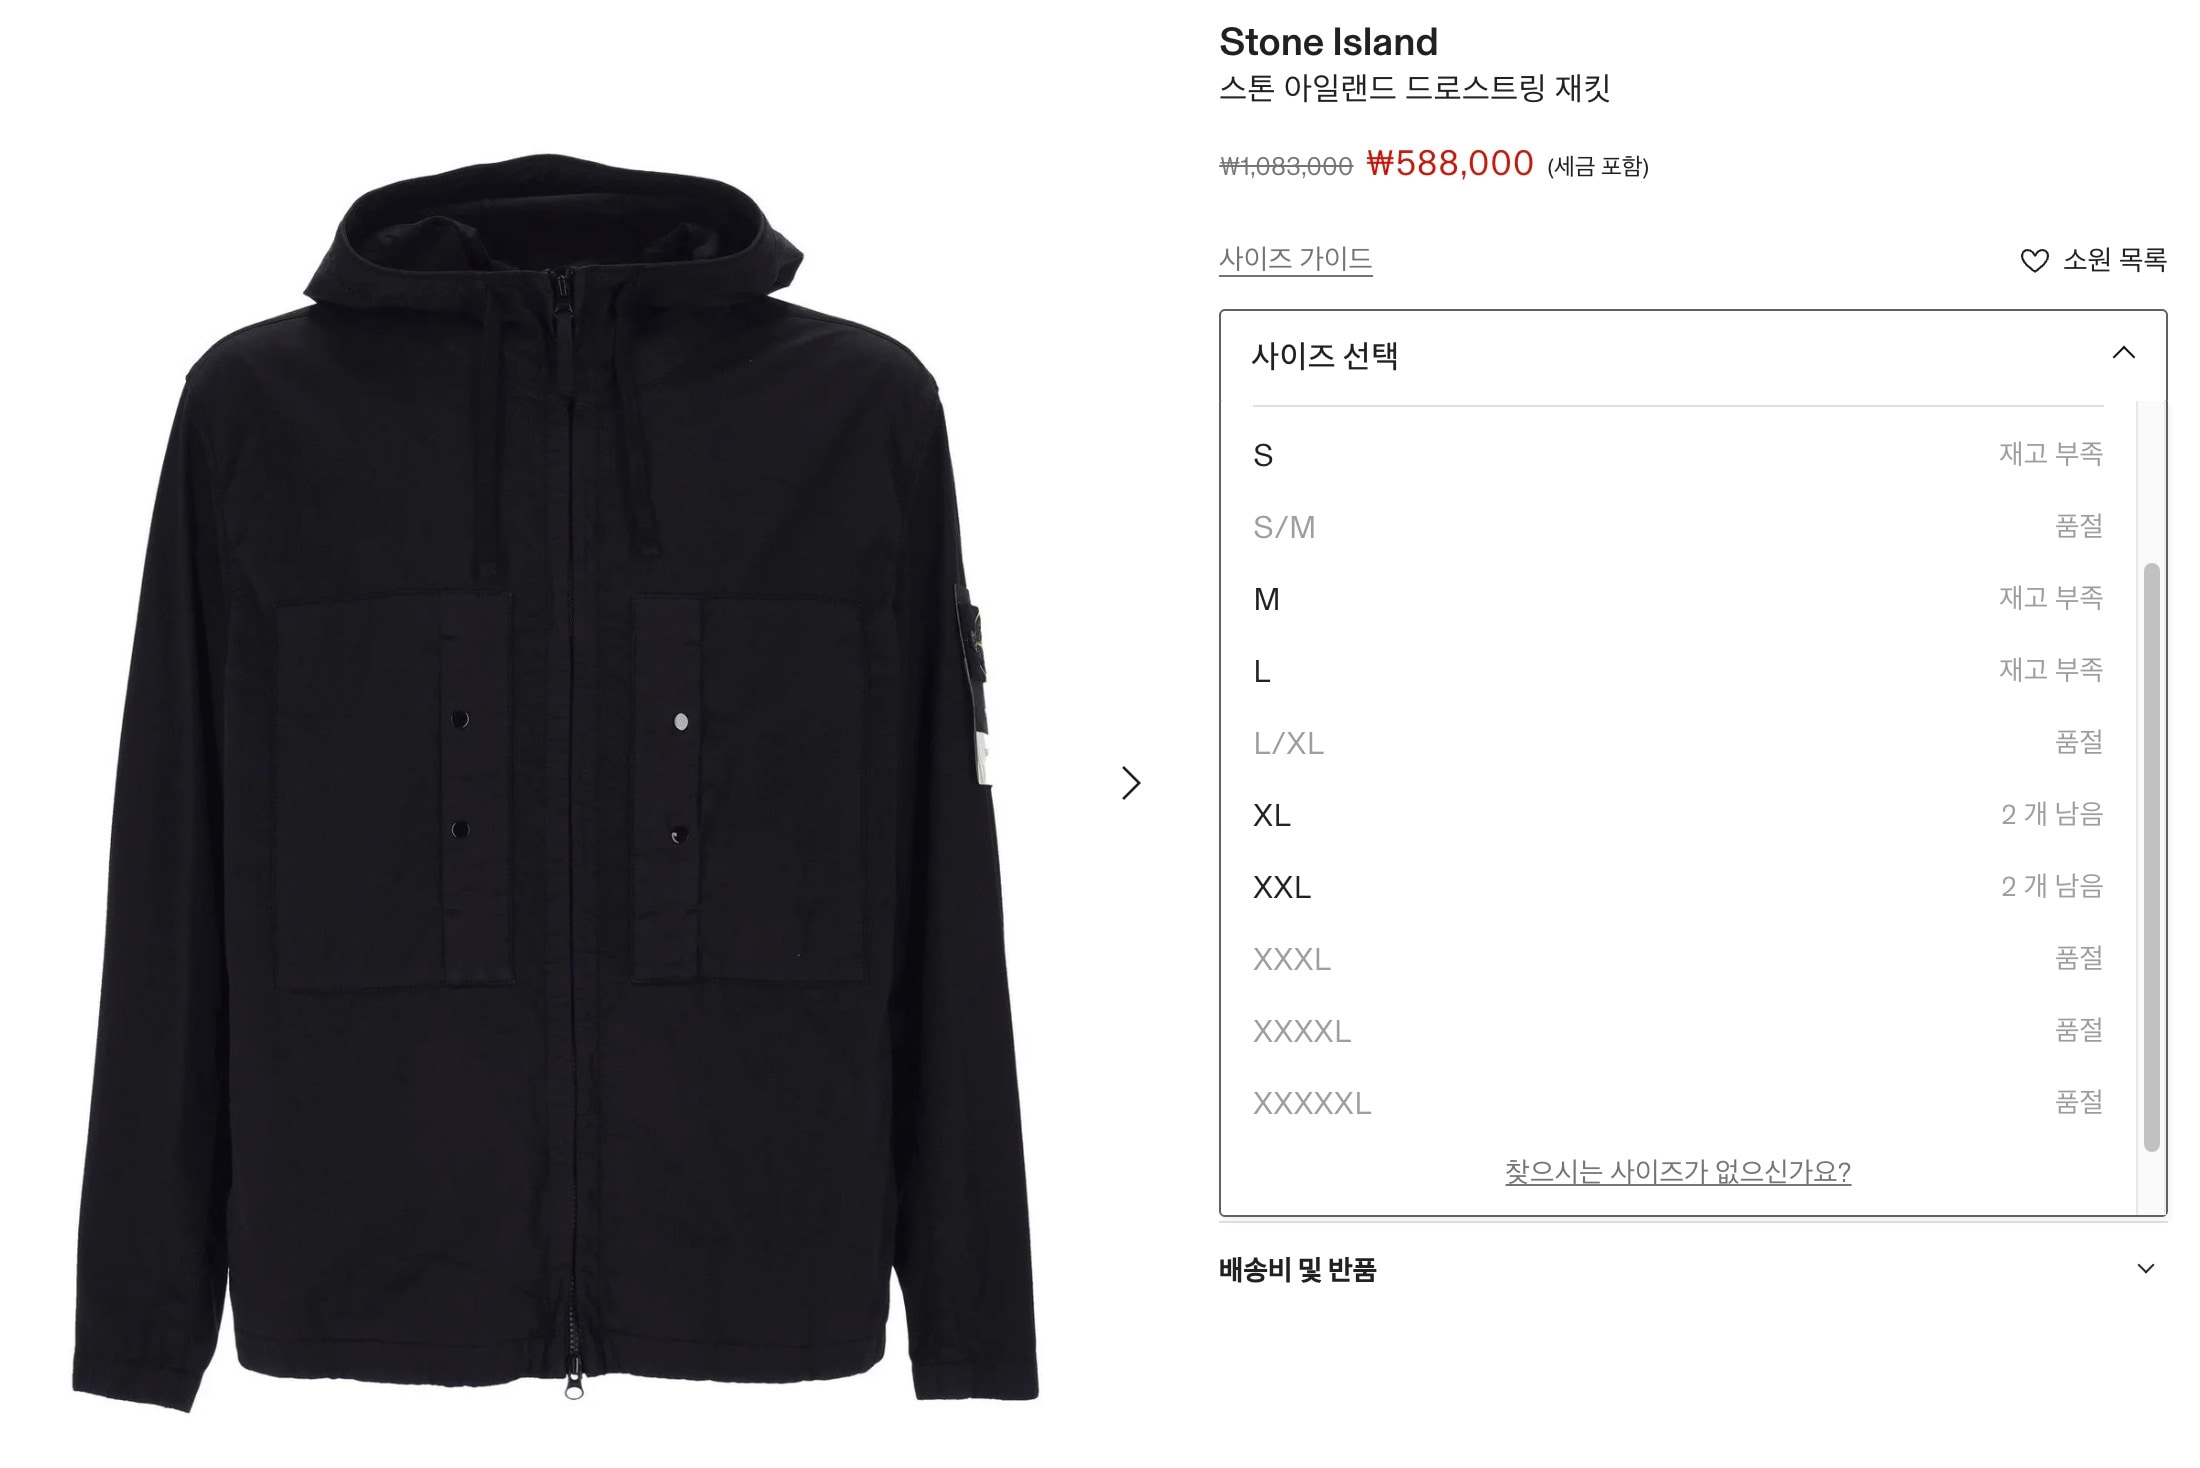This screenshot has height=1468, width=2200.
Task: Click sold-out XXXXL size row
Action: (1678, 1031)
